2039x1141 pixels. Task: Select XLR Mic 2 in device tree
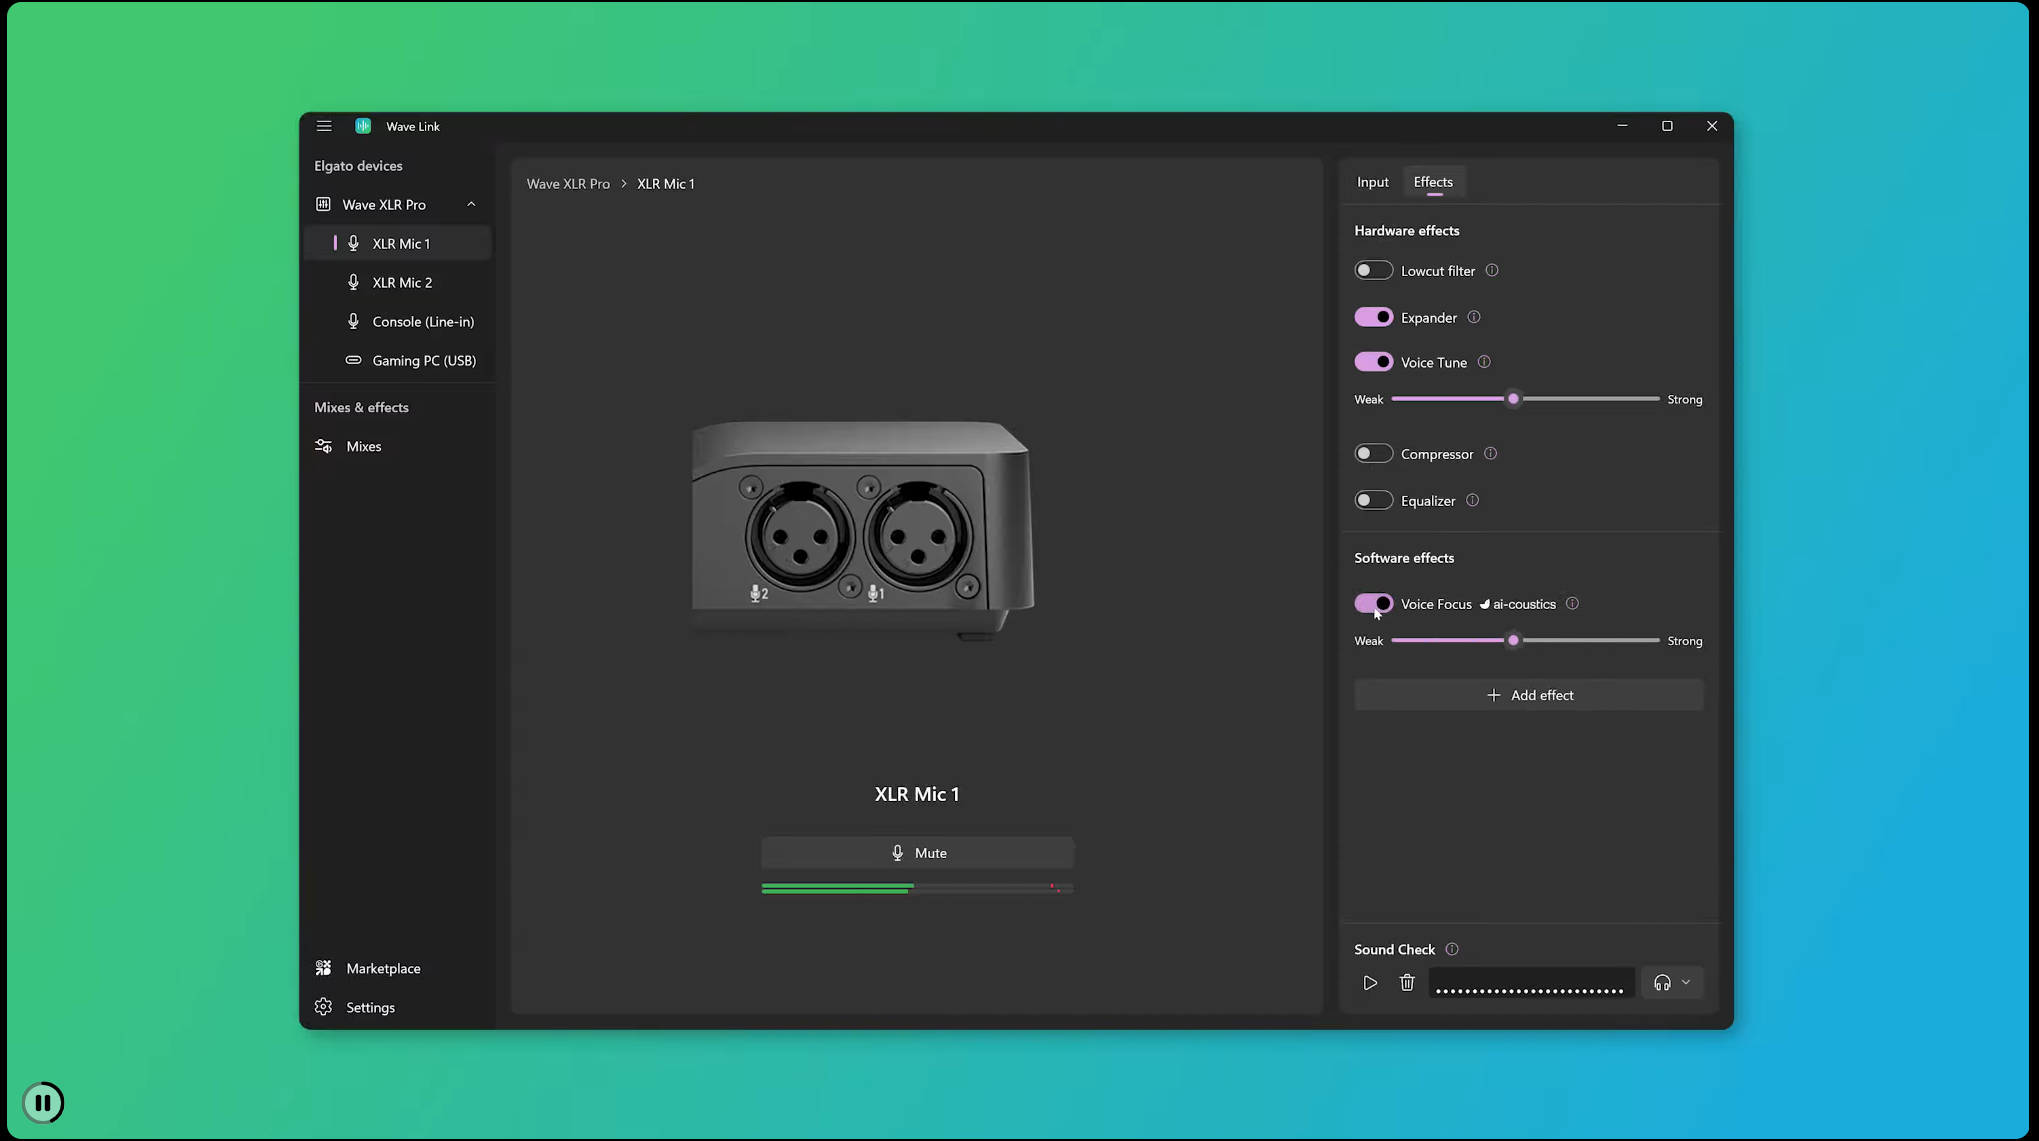click(402, 283)
